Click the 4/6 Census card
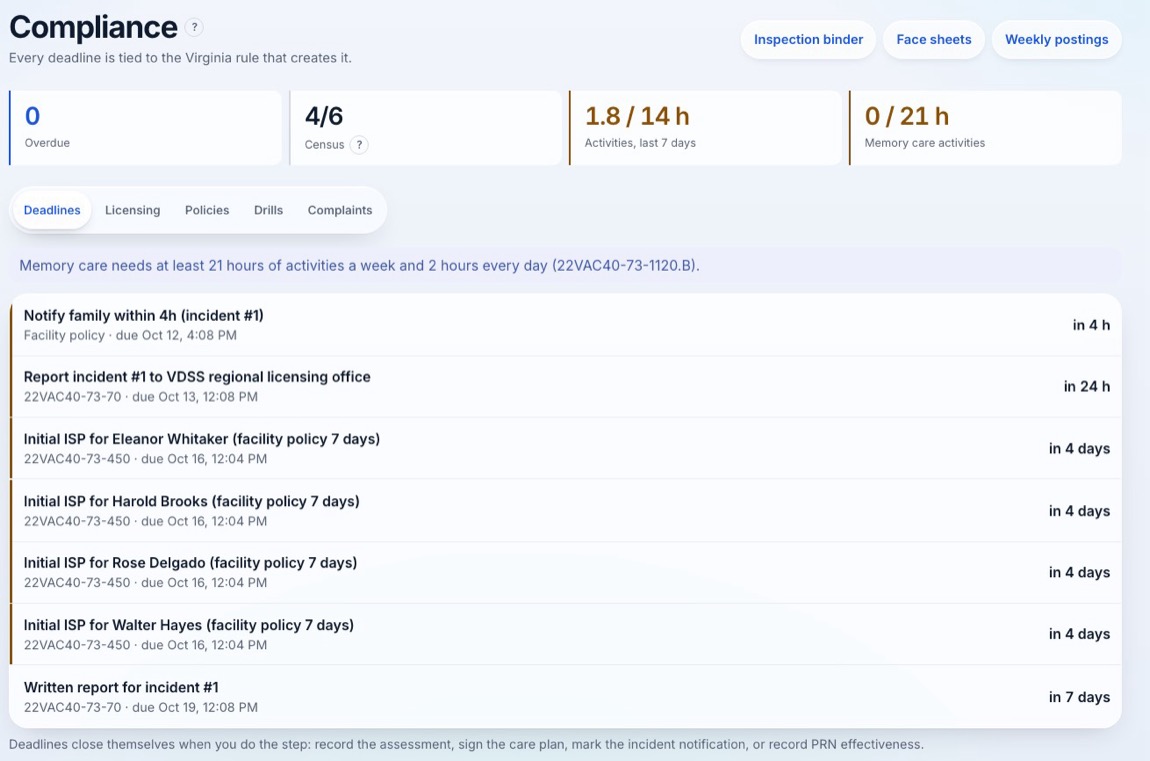 (x=425, y=128)
